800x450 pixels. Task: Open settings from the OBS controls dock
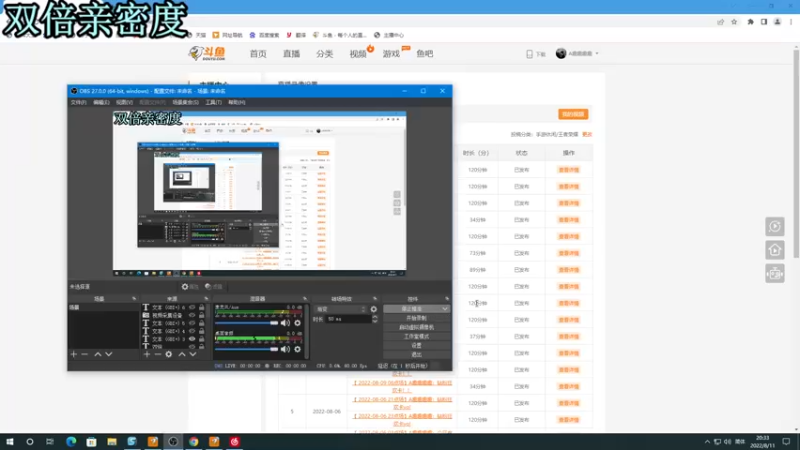tap(416, 345)
